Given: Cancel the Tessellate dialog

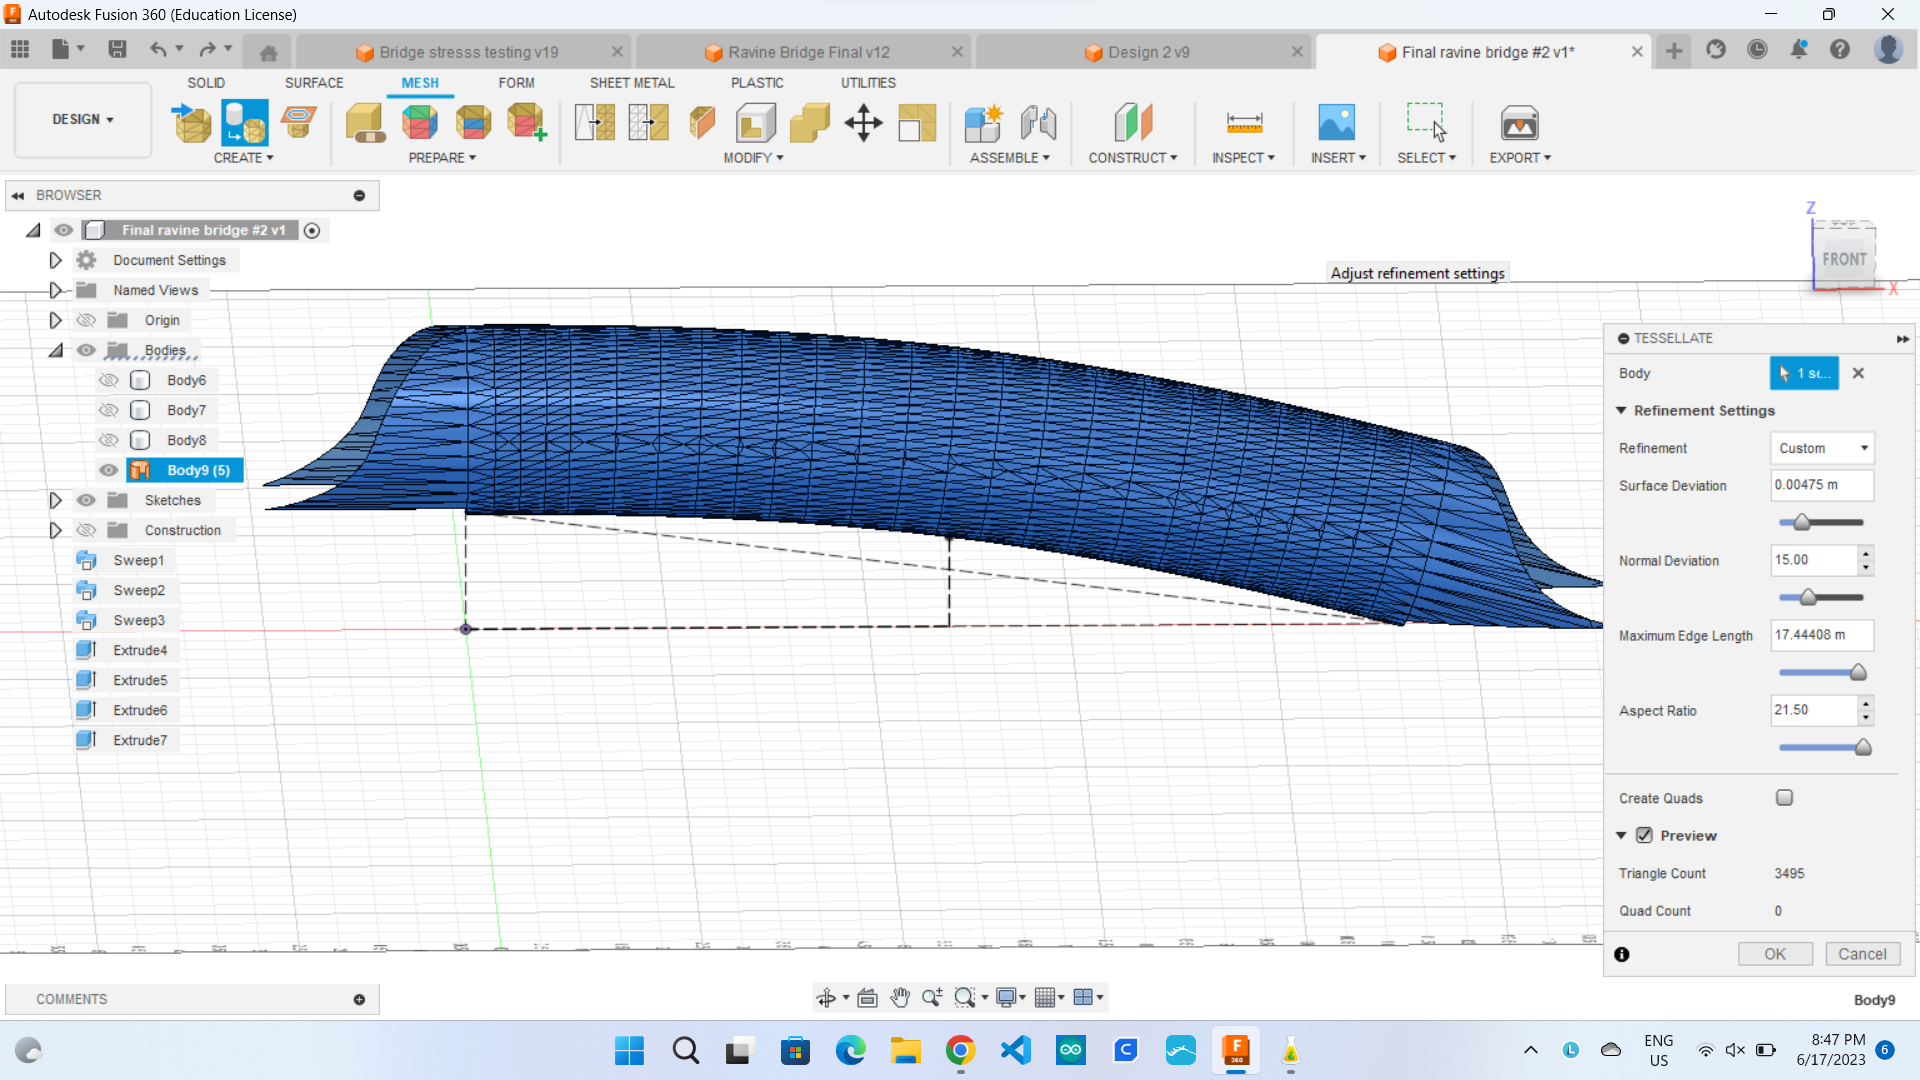Looking at the screenshot, I should point(1862,954).
